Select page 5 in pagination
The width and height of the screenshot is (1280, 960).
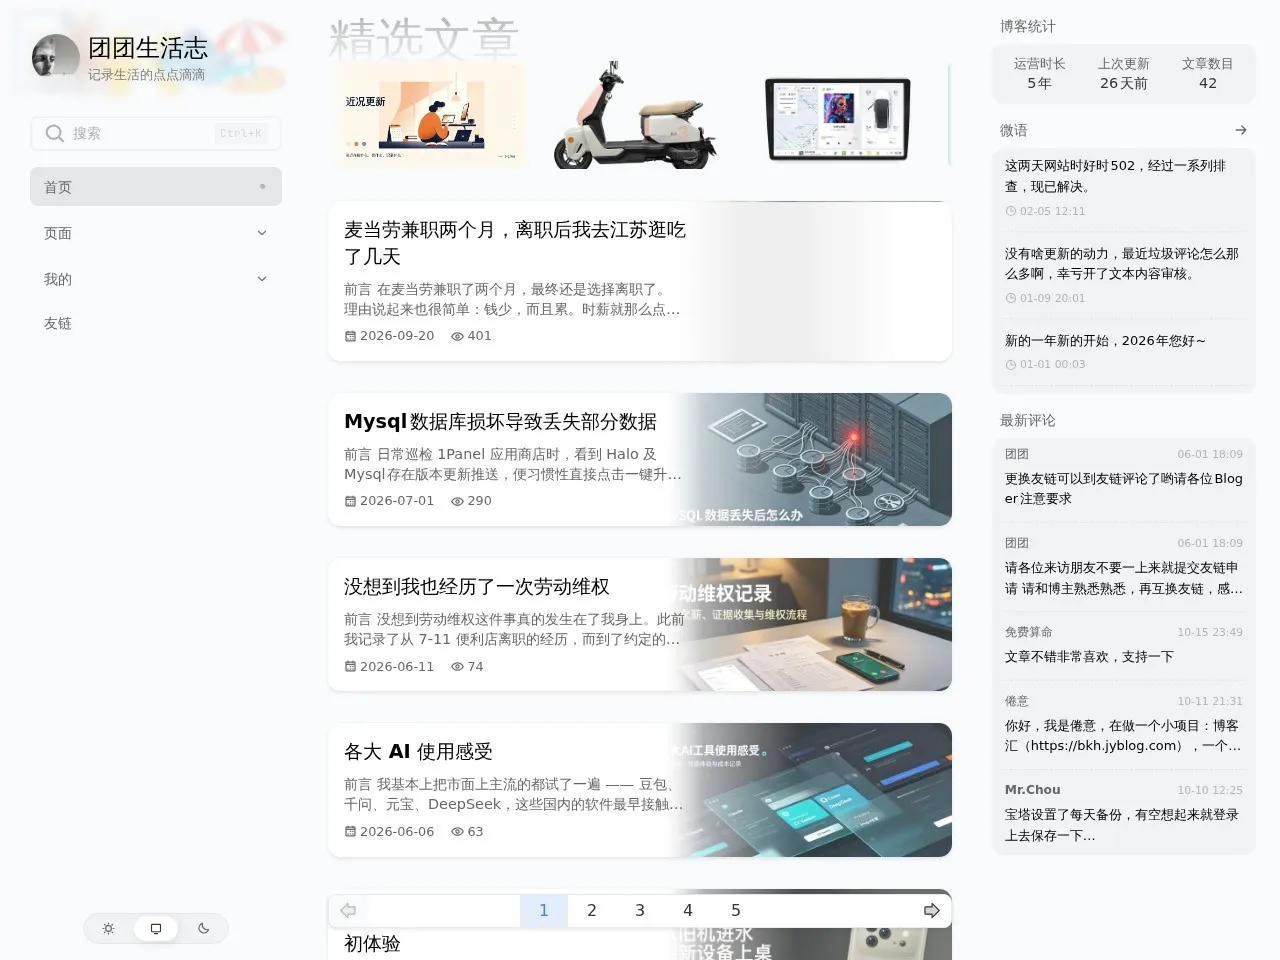coord(736,910)
